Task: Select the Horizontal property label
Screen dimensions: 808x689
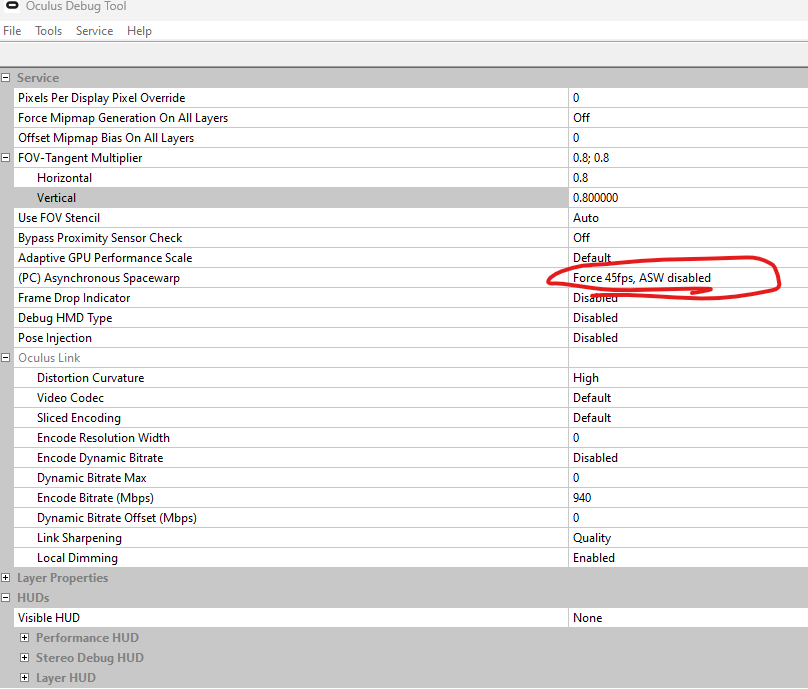Action: pyautogui.click(x=64, y=178)
